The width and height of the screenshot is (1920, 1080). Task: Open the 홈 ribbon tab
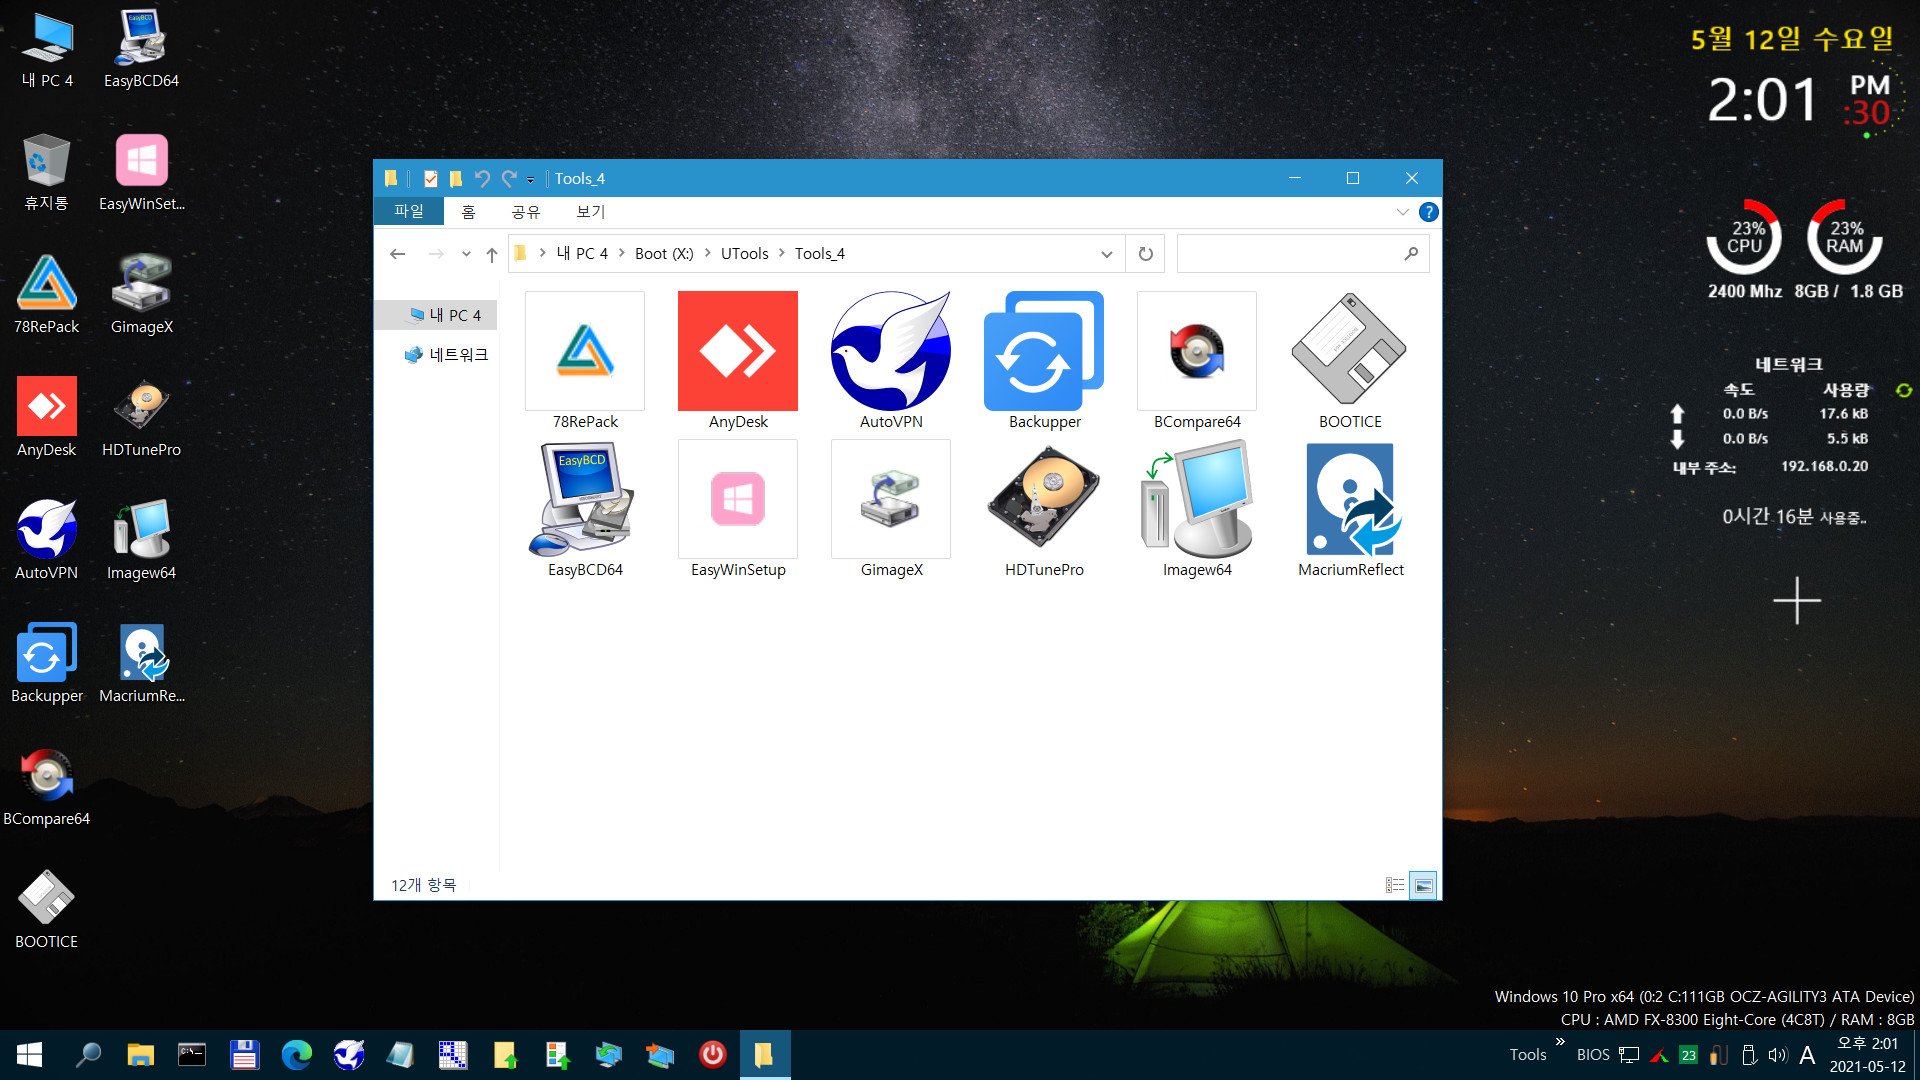pyautogui.click(x=468, y=211)
